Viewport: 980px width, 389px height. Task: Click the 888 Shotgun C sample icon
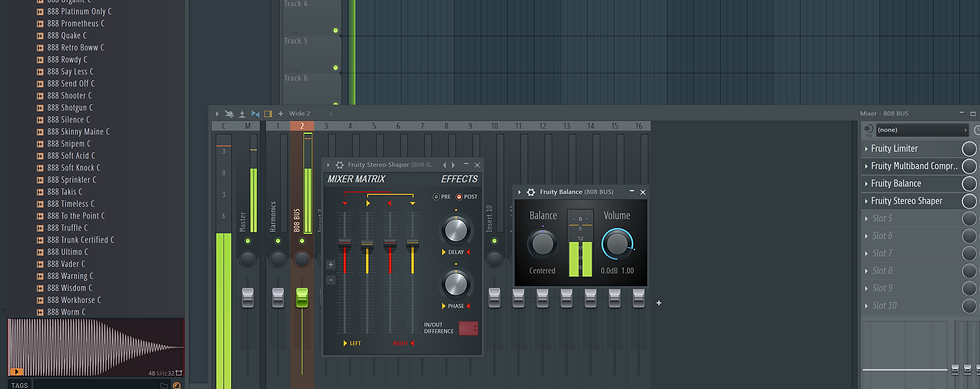pos(40,108)
